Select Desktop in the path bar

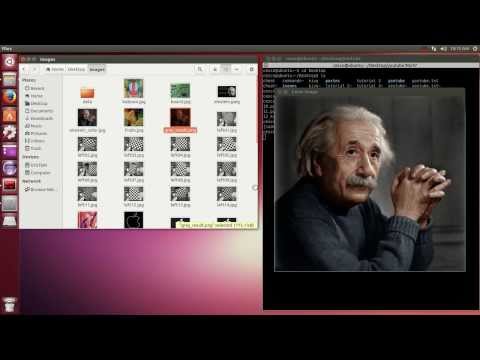coord(76,69)
